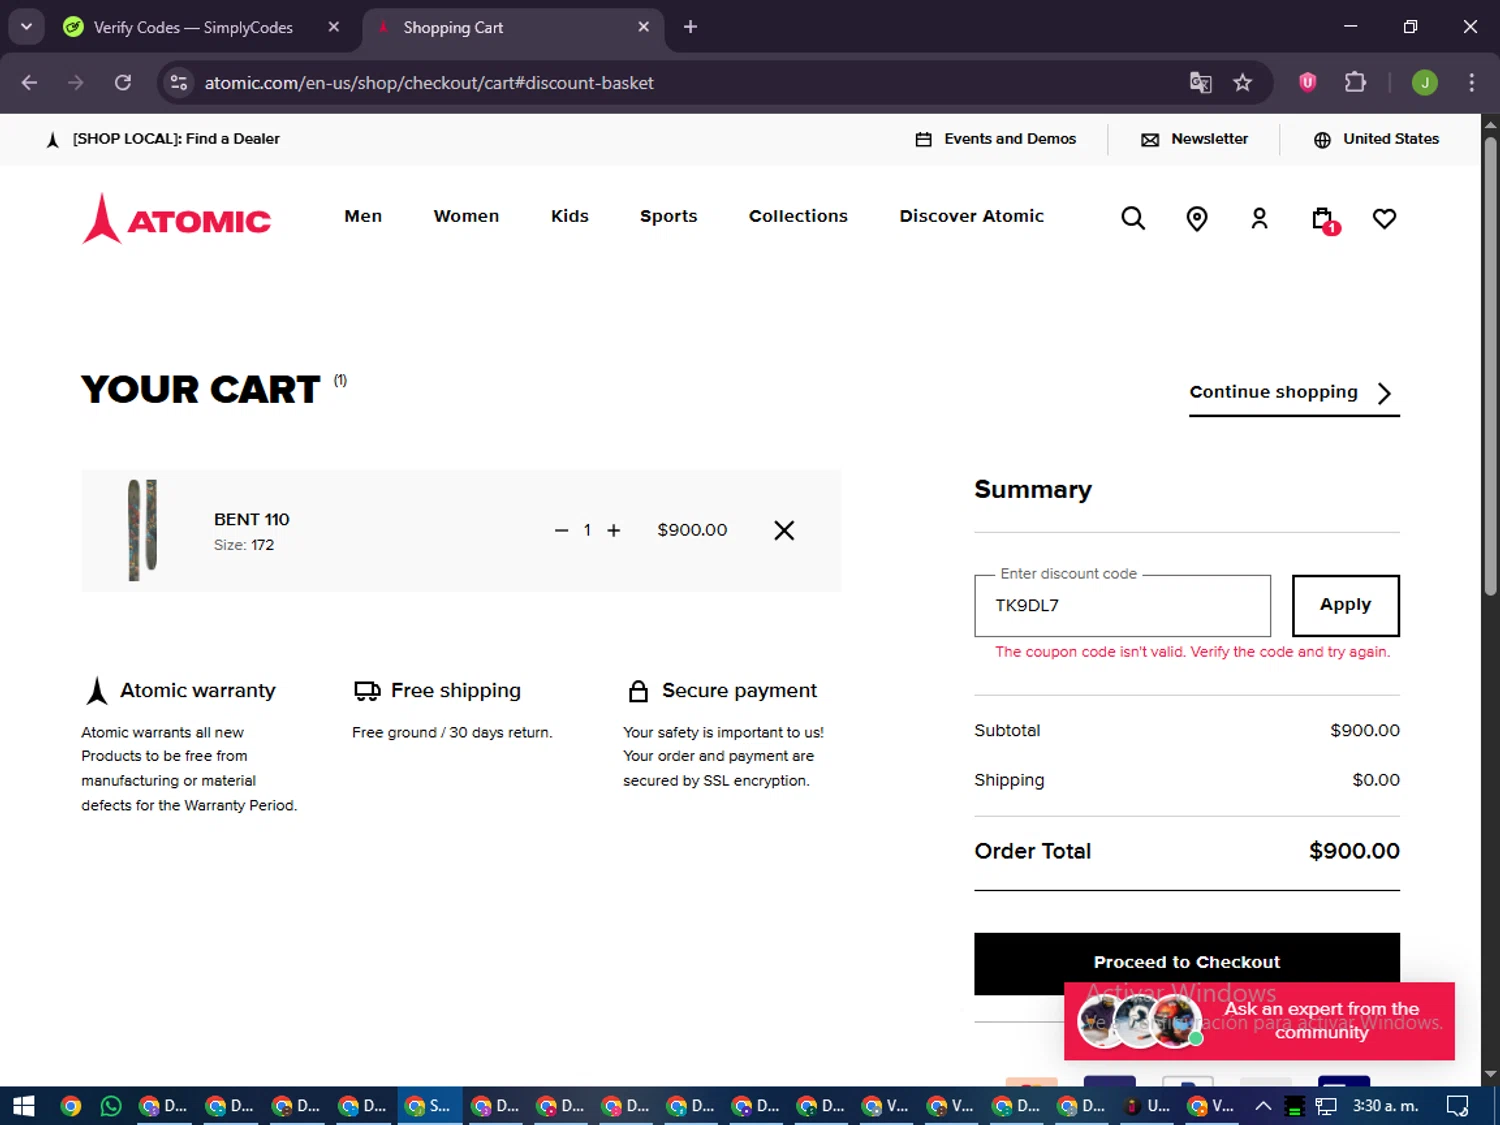Decrease BENT 110 quantity with minus
Image resolution: width=1500 pixels, height=1125 pixels.
[561, 530]
